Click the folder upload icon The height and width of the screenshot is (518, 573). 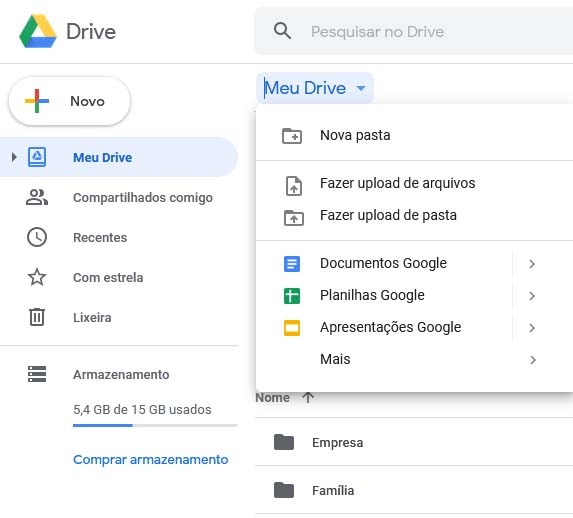tap(293, 218)
